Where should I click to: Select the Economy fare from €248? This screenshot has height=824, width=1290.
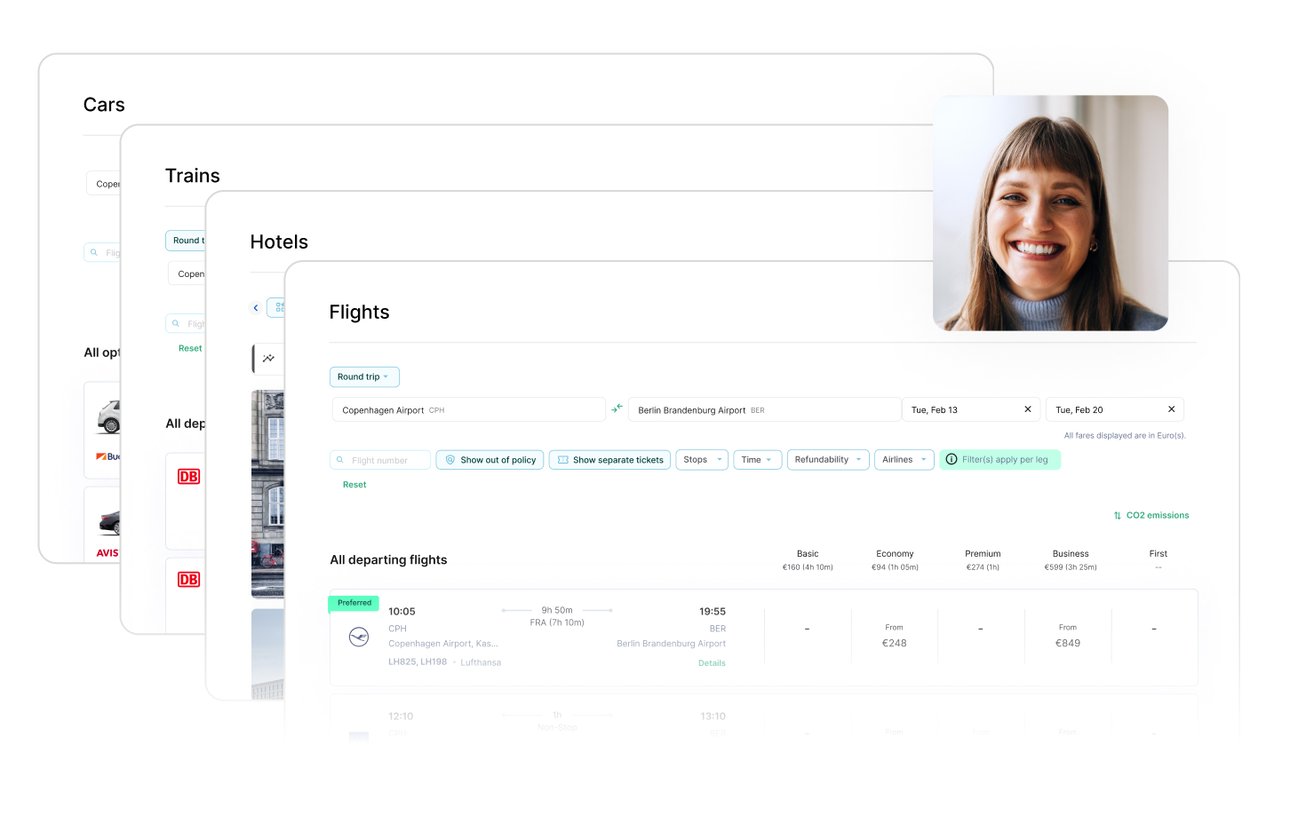(x=894, y=636)
